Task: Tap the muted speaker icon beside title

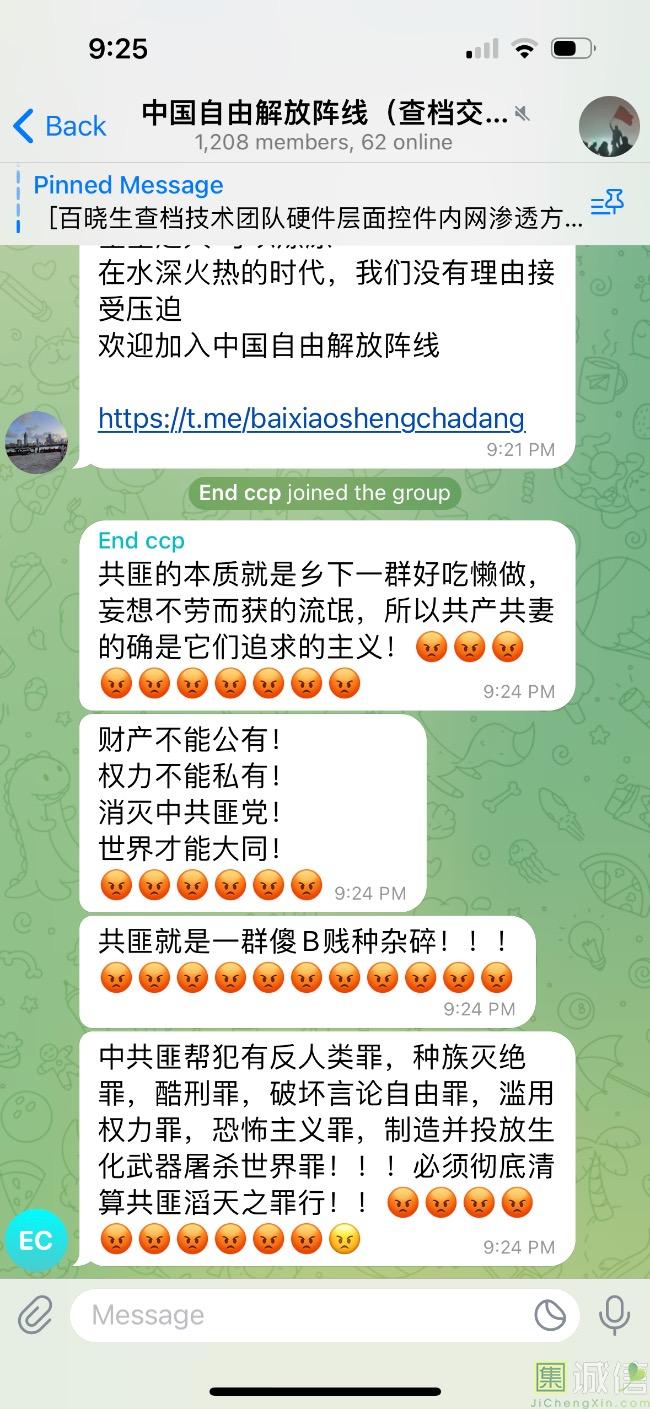Action: point(524,112)
